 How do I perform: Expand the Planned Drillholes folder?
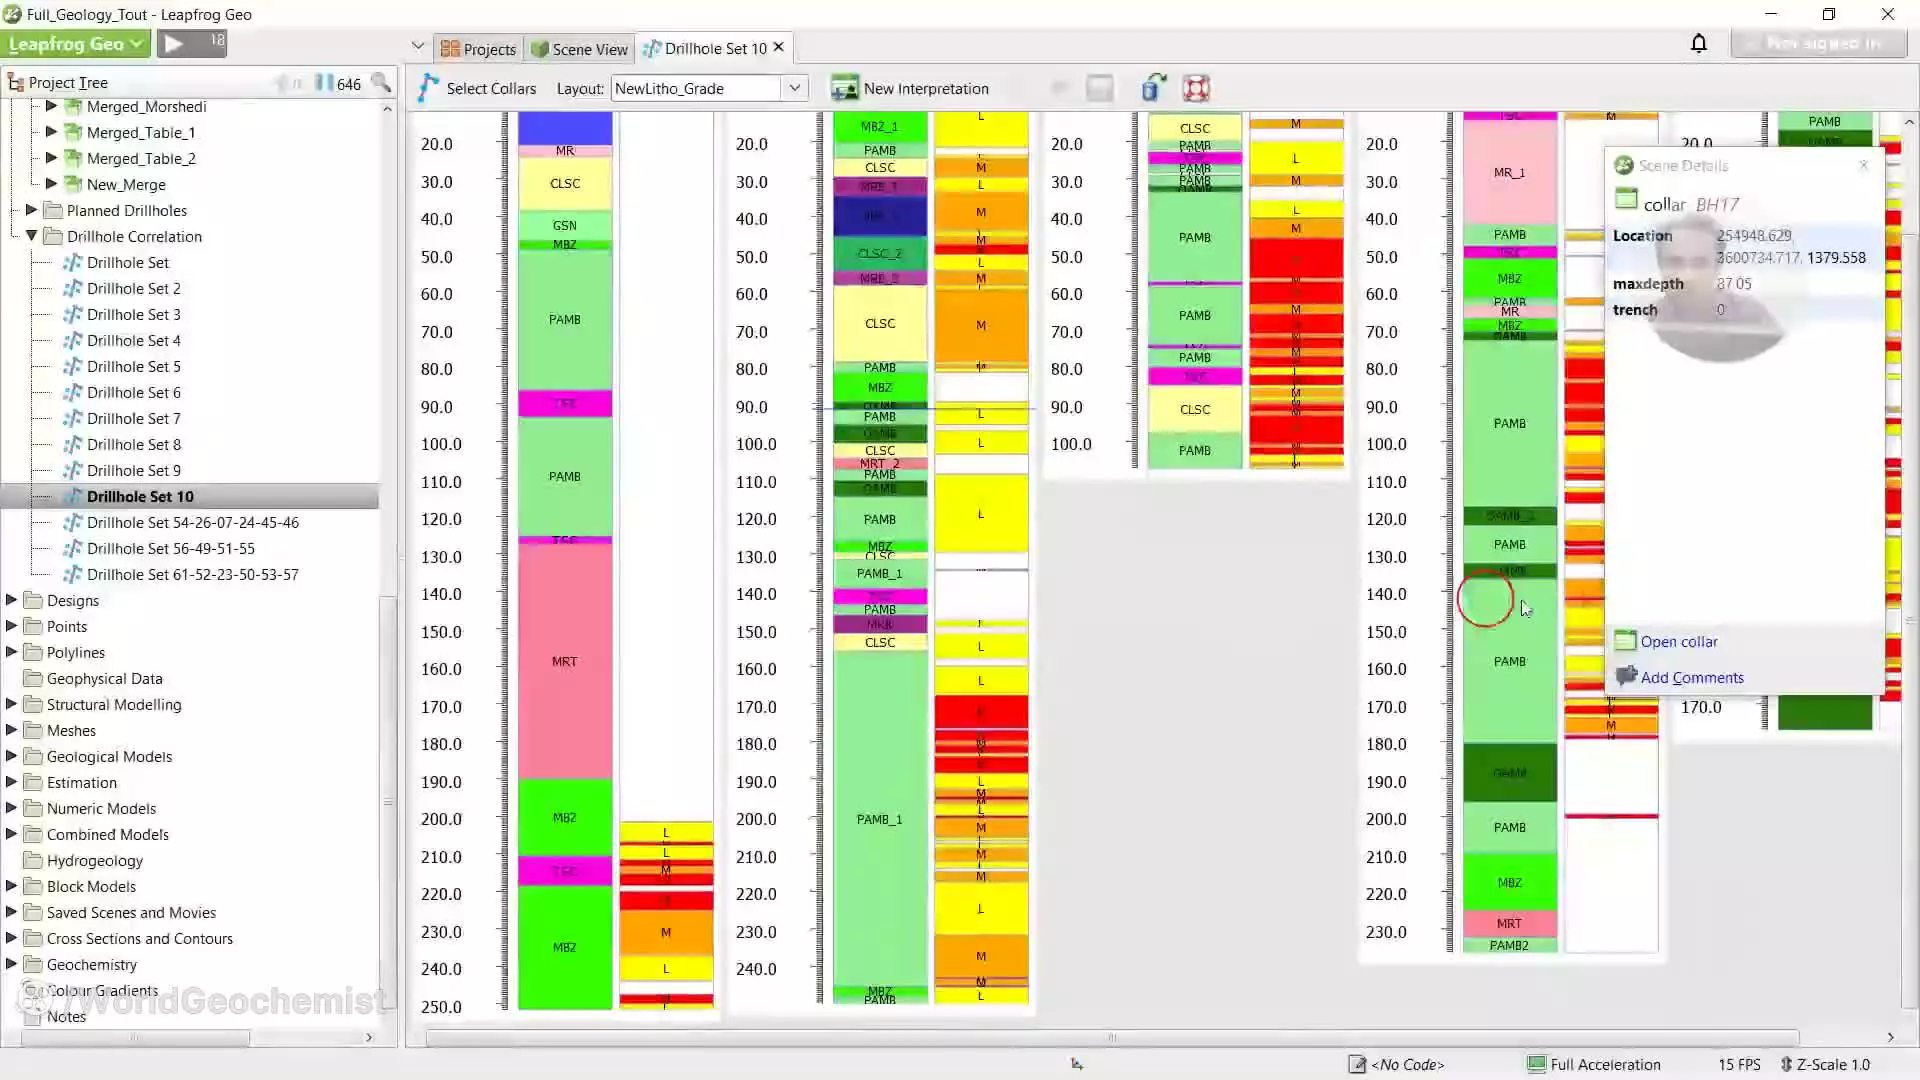pyautogui.click(x=31, y=210)
